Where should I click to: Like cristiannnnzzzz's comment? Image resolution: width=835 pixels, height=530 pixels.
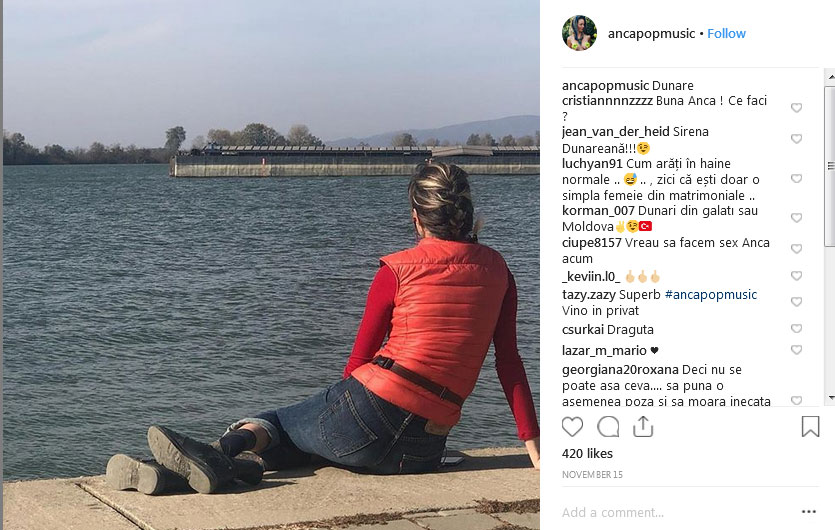796,108
